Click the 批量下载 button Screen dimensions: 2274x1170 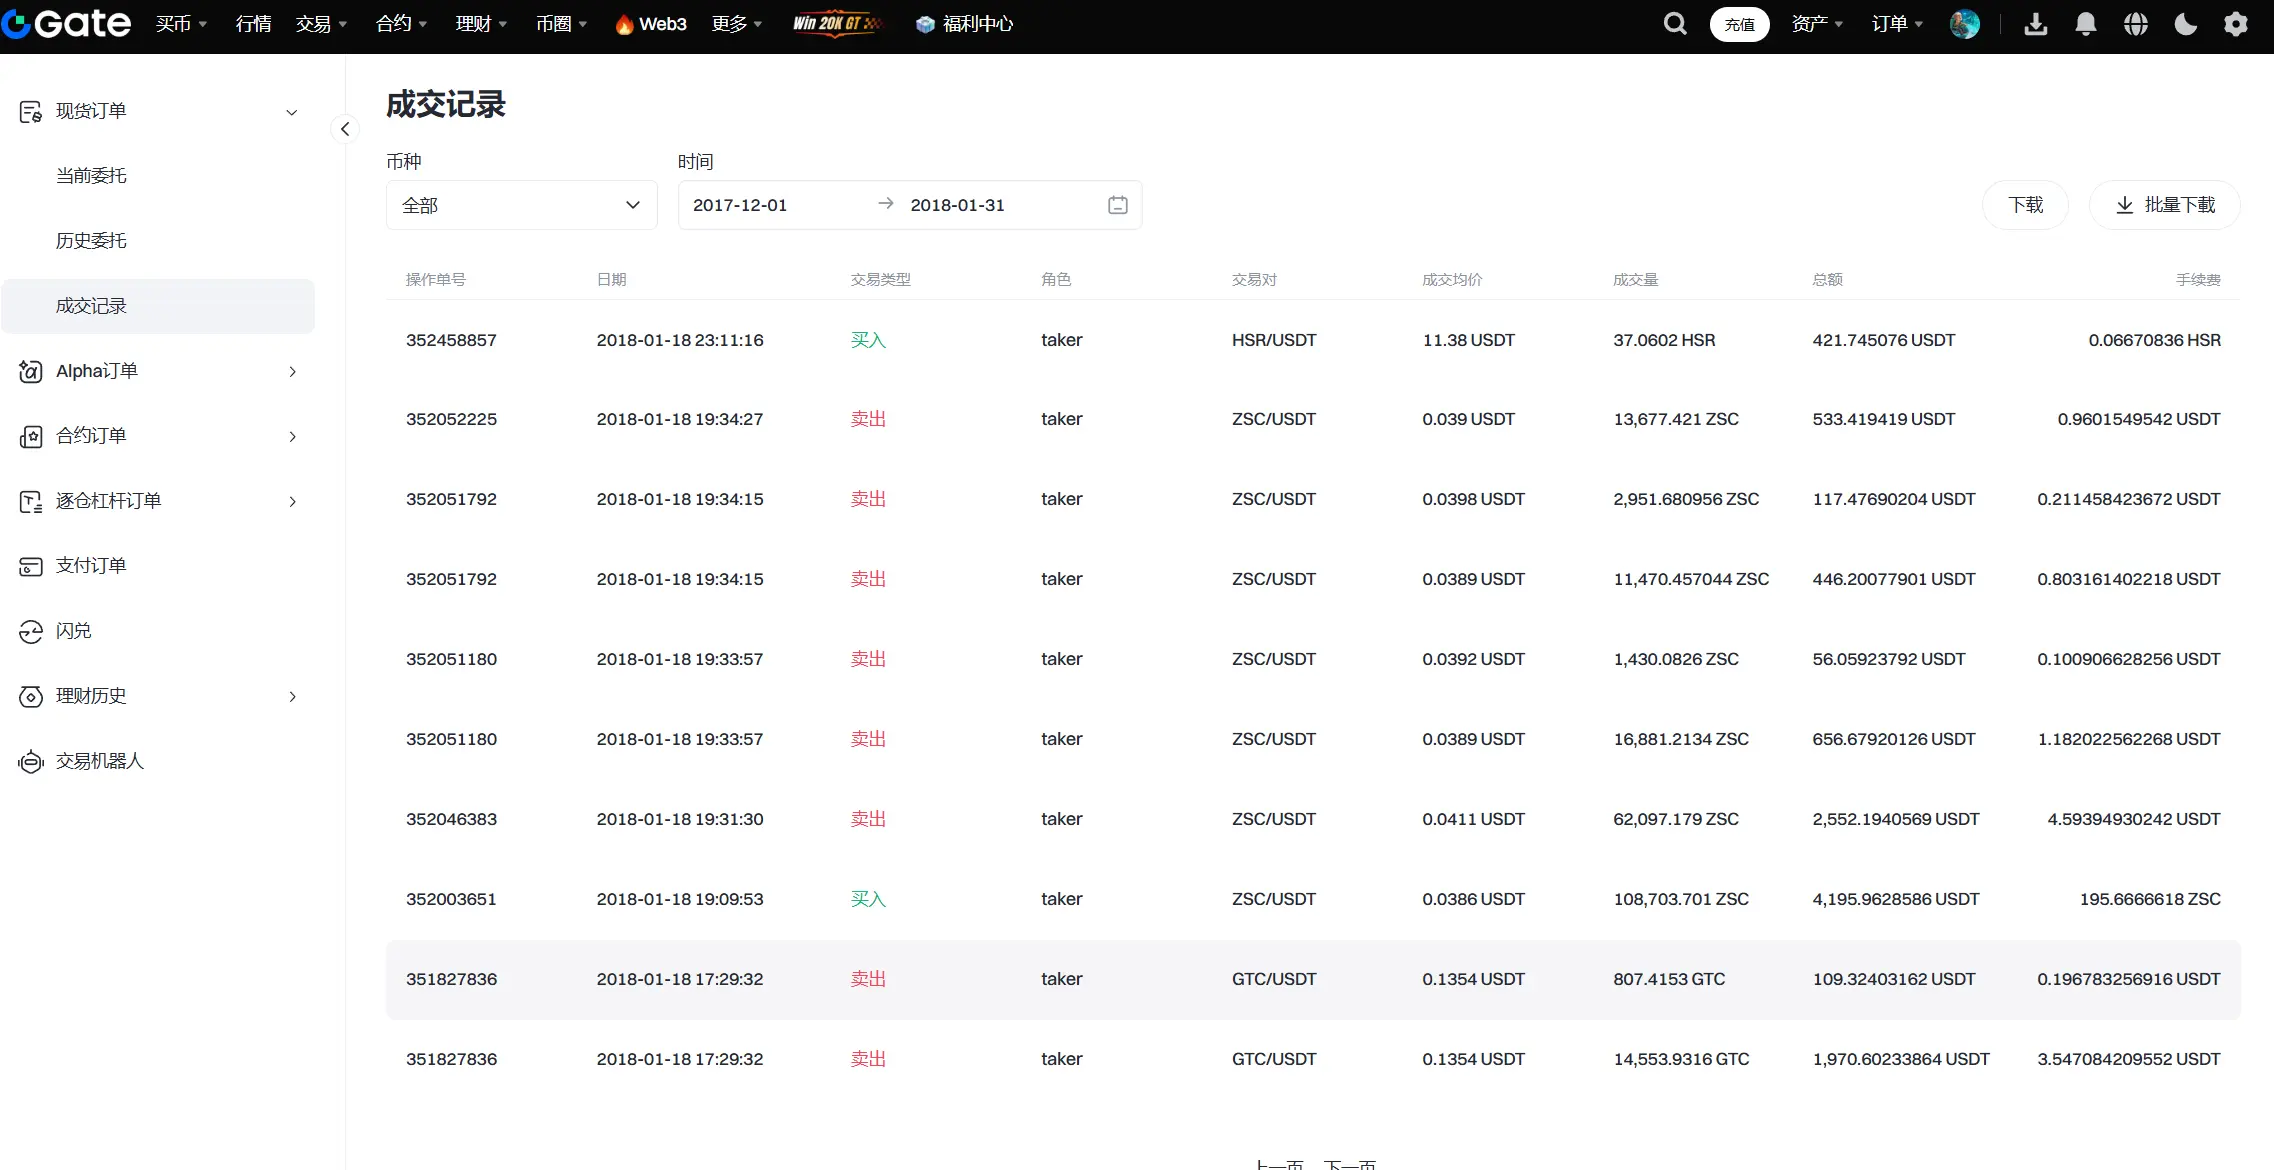pos(2164,205)
